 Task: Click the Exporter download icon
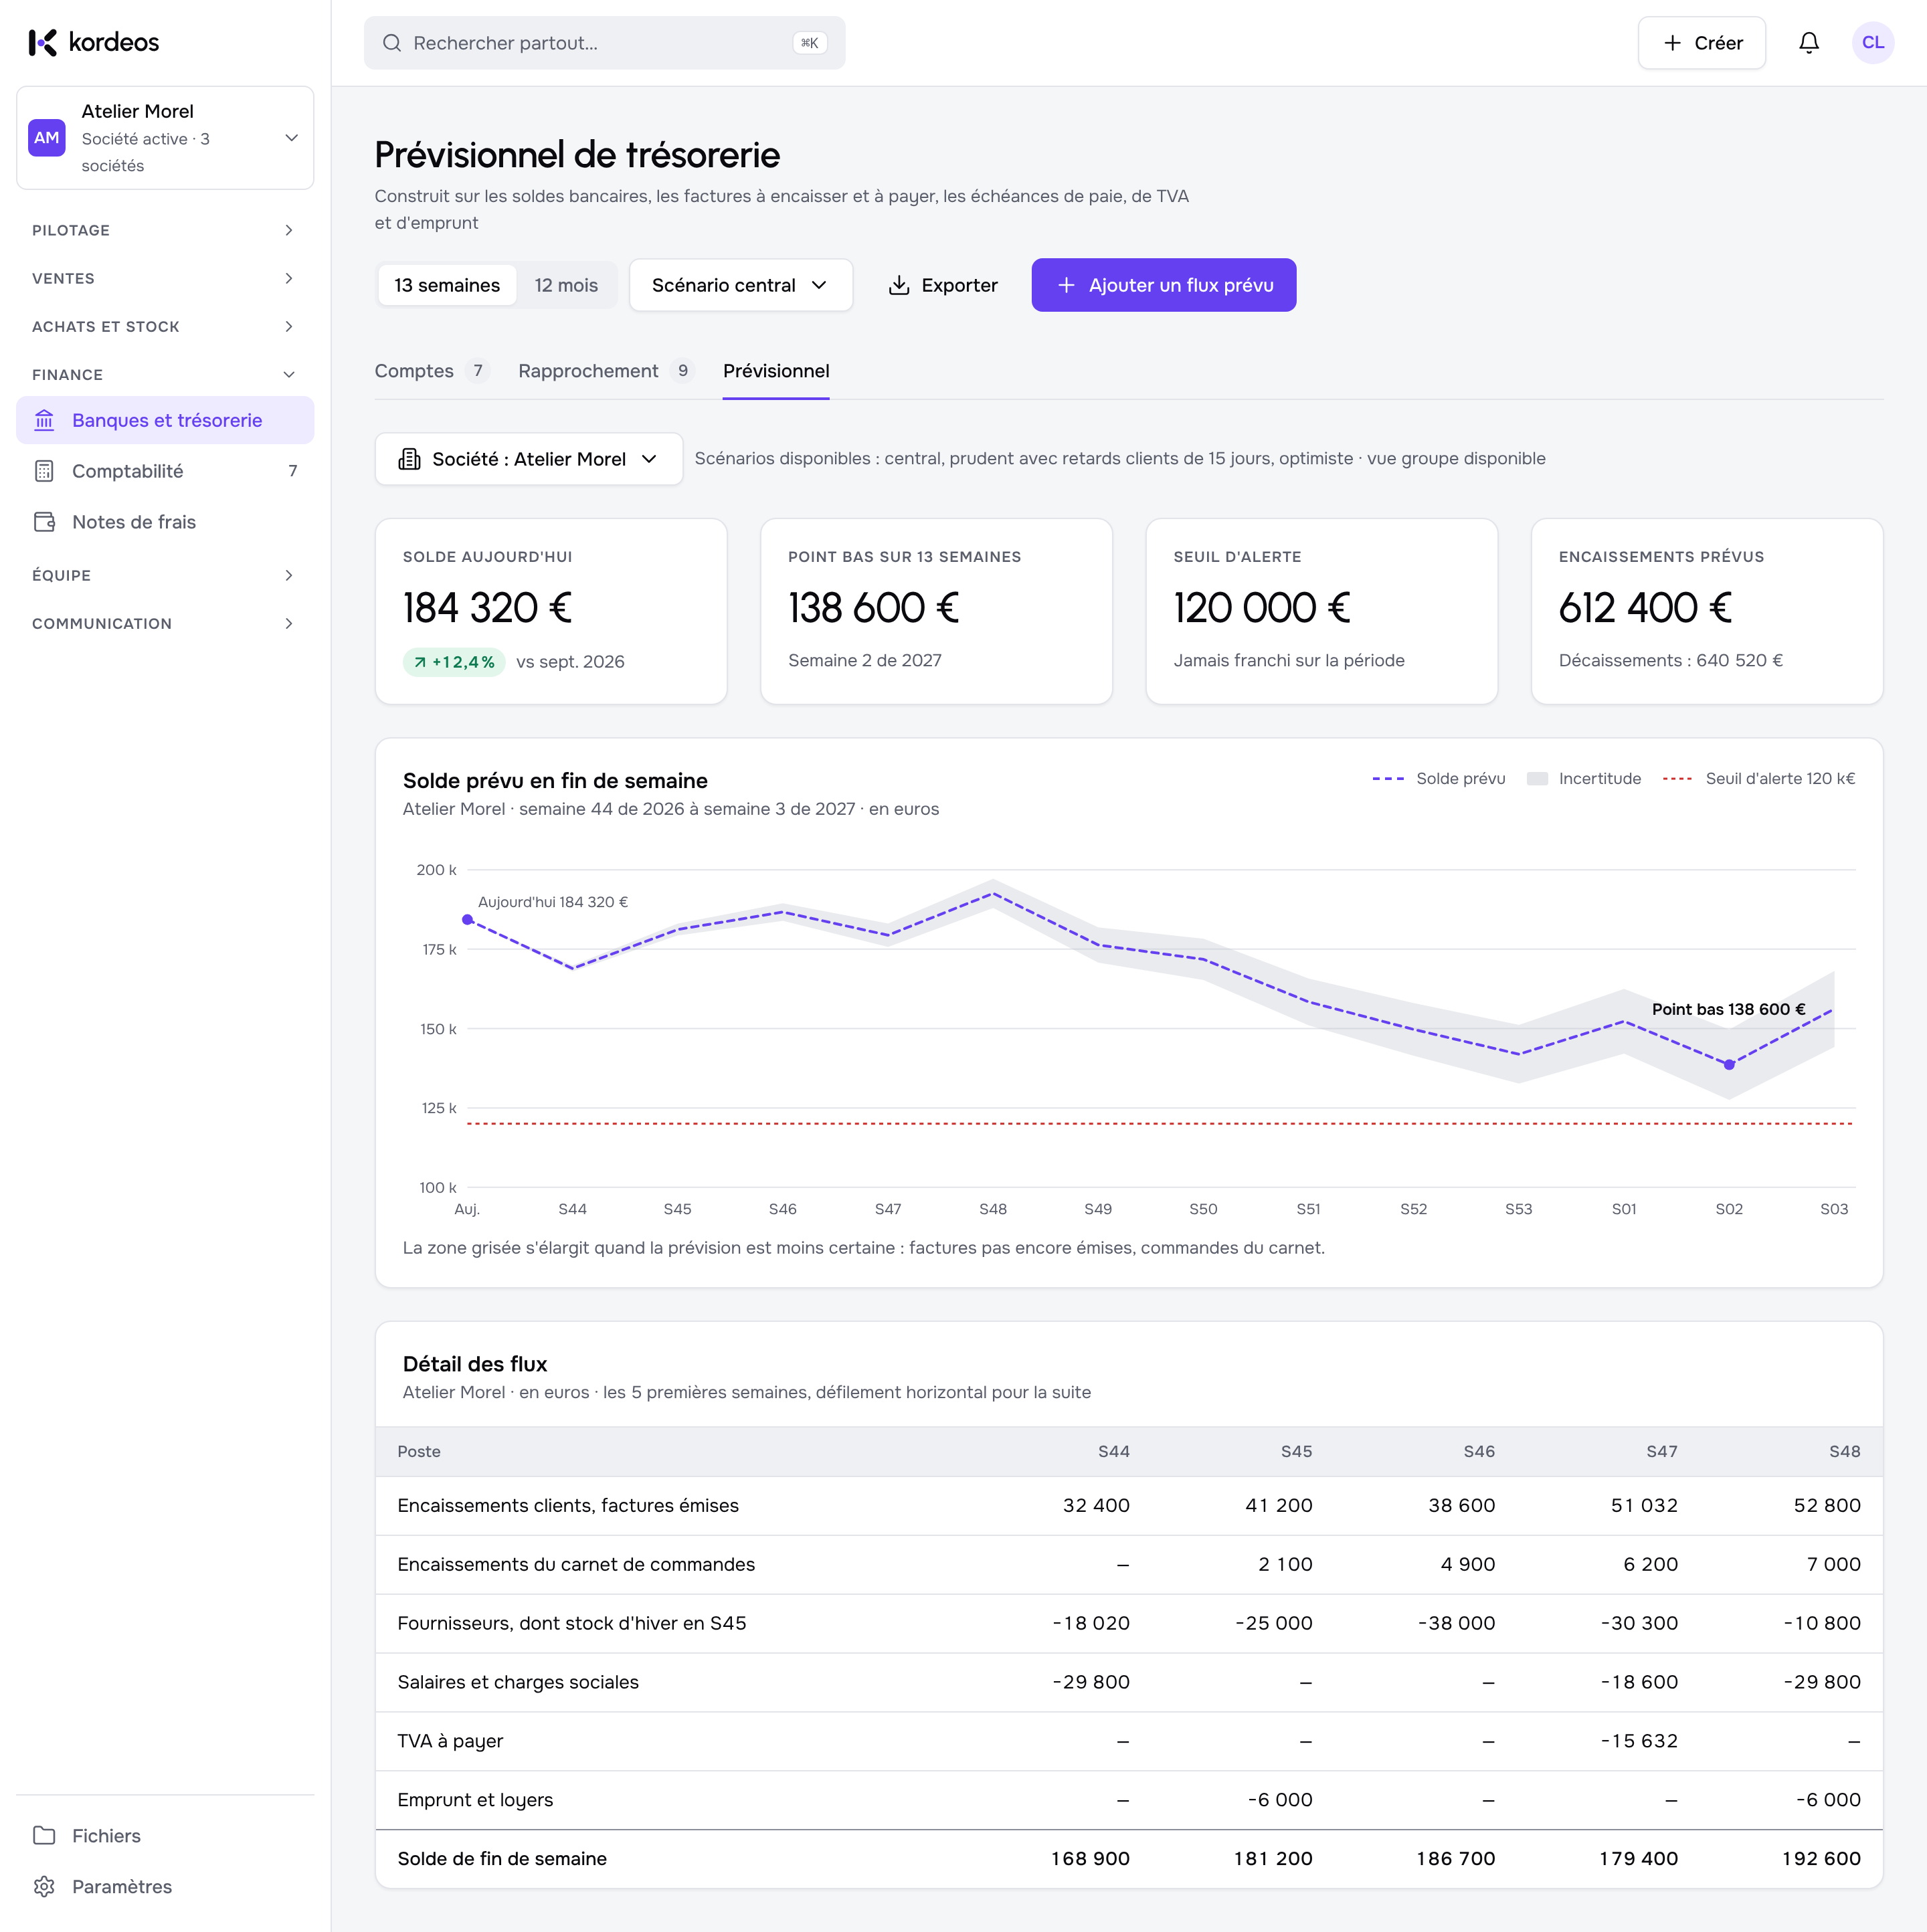pyautogui.click(x=899, y=285)
